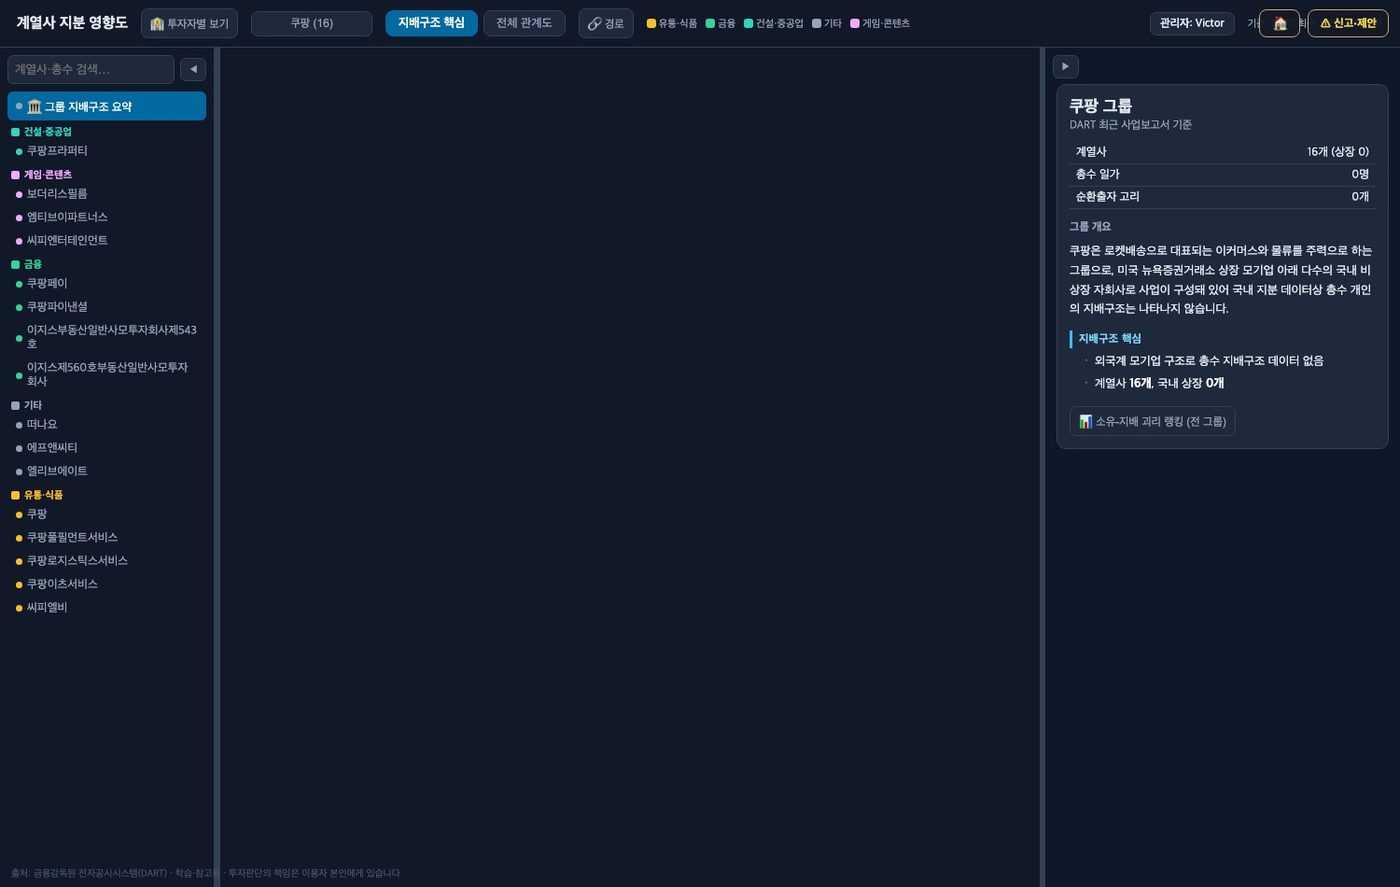This screenshot has width=1400, height=887.
Task: Select 에프앤씨티 in the list
Action: (107, 448)
